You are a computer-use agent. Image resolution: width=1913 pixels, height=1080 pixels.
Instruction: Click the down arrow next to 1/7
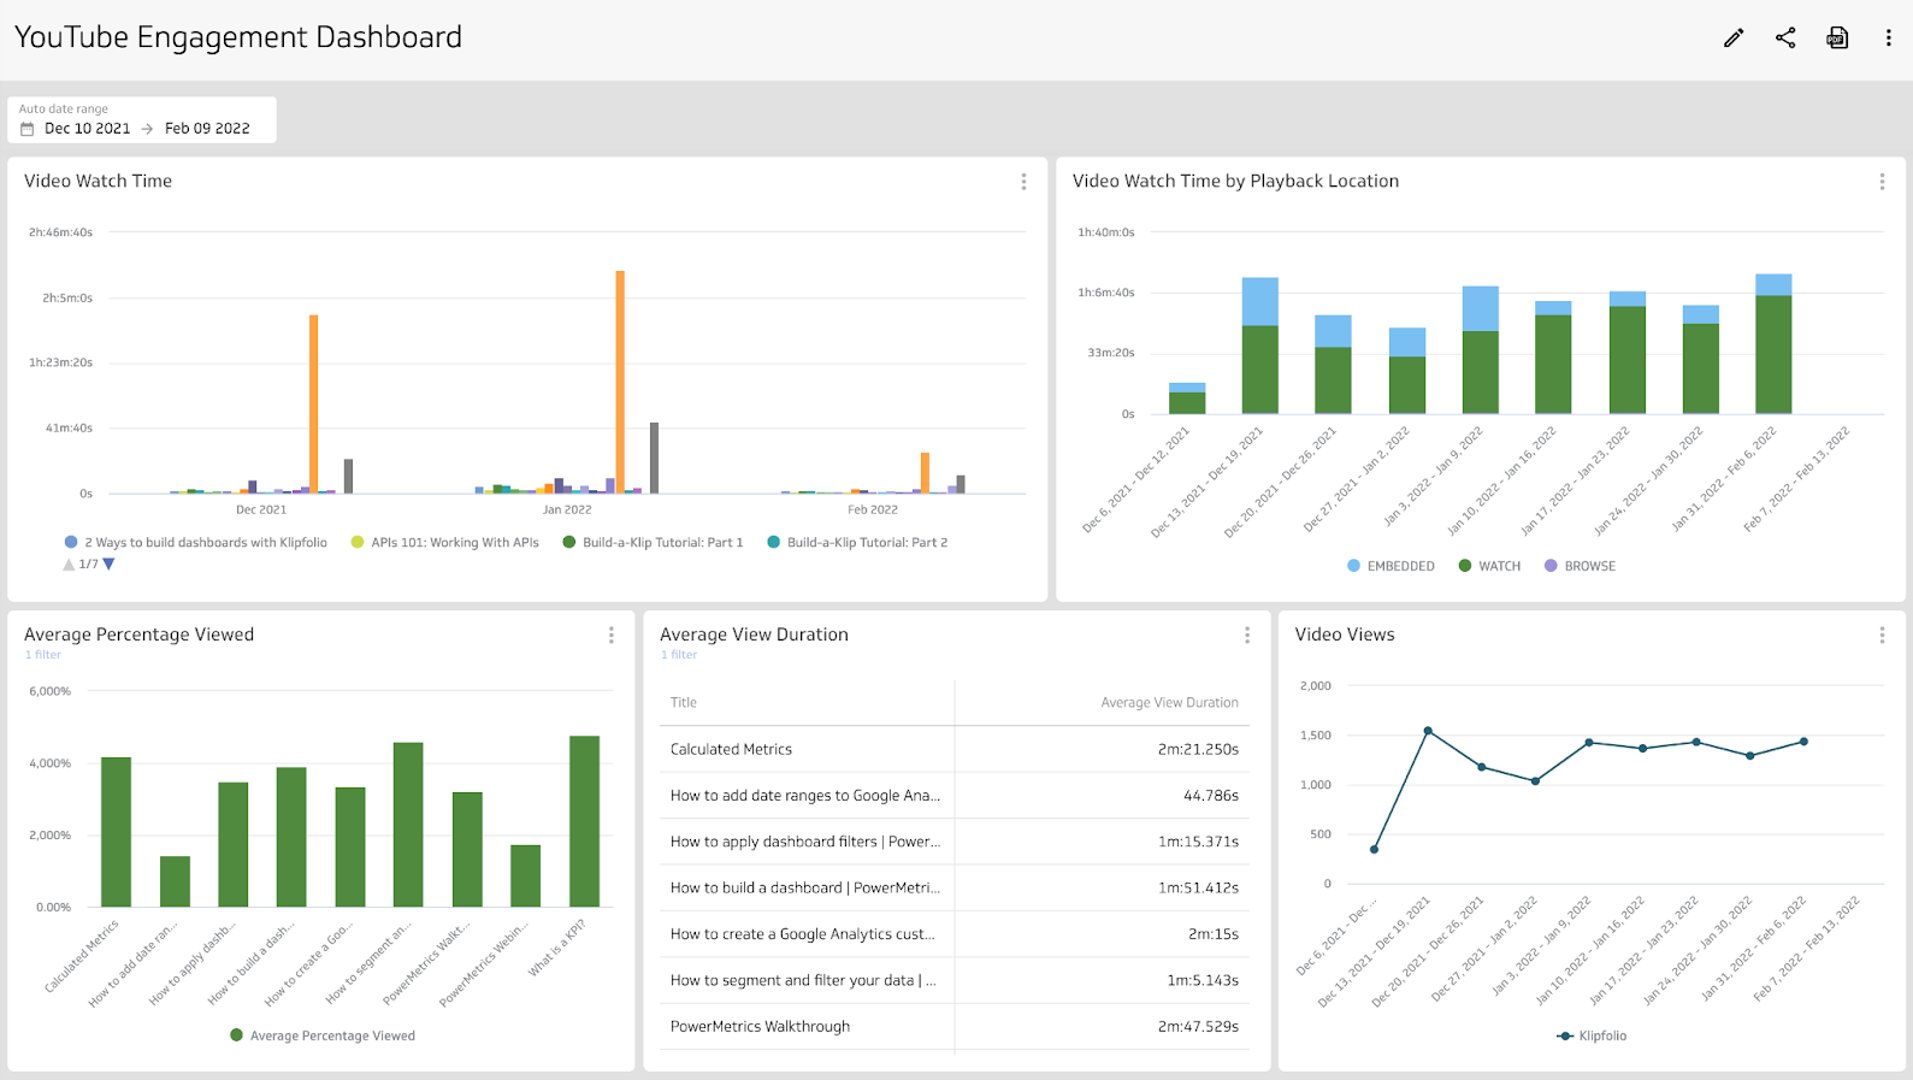[108, 563]
